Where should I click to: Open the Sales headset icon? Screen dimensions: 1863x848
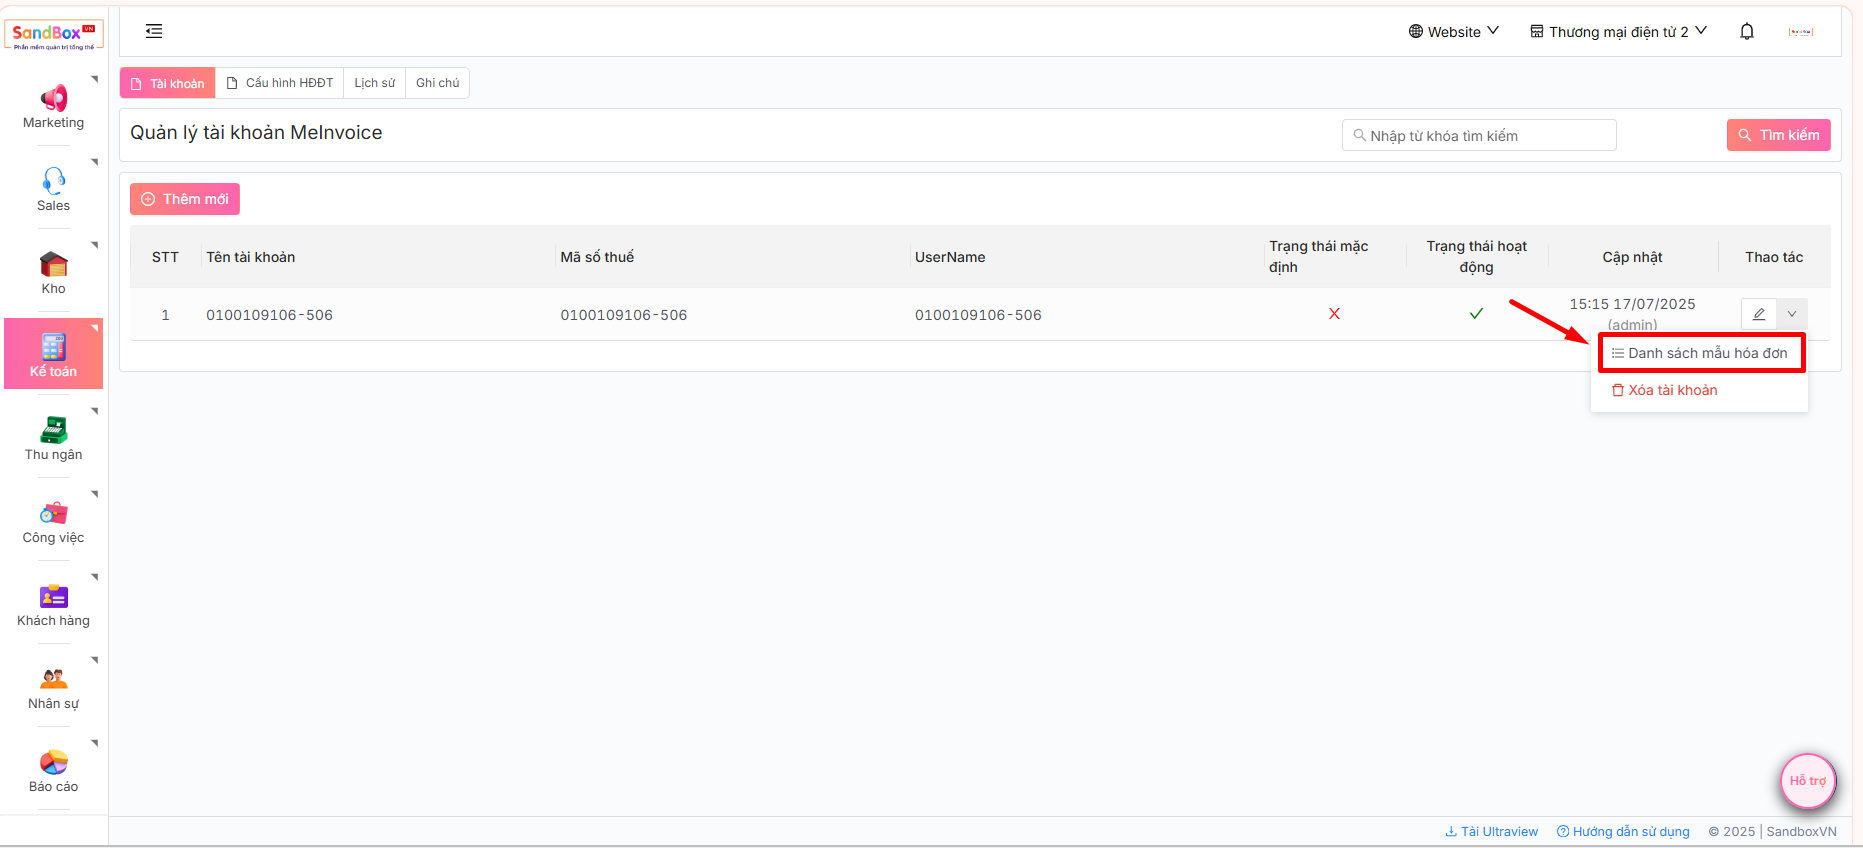pos(54,181)
